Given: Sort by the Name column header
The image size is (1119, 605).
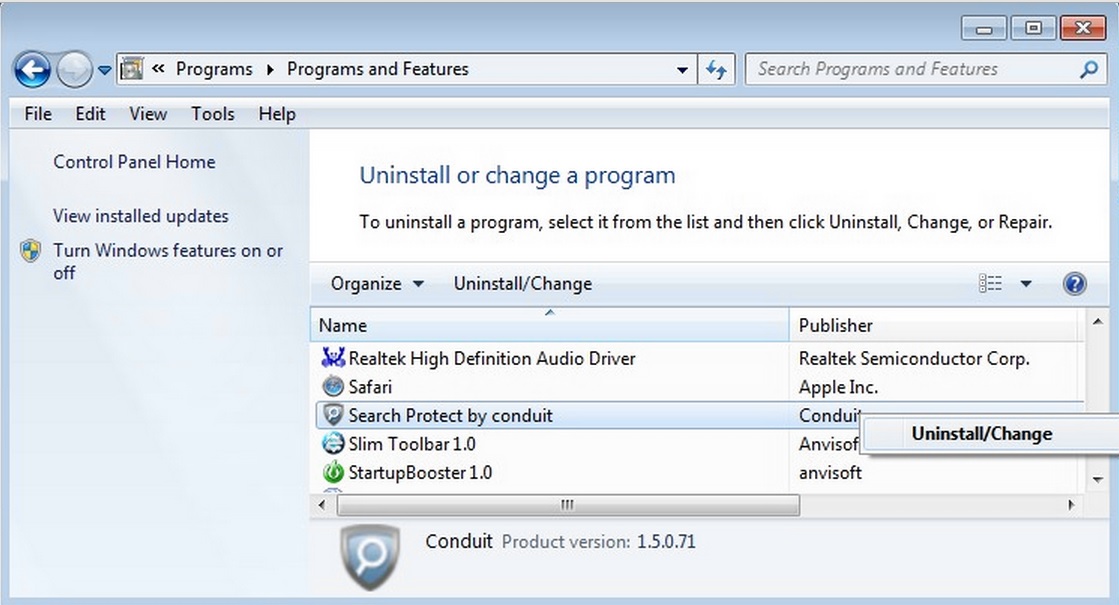Looking at the screenshot, I should 550,325.
